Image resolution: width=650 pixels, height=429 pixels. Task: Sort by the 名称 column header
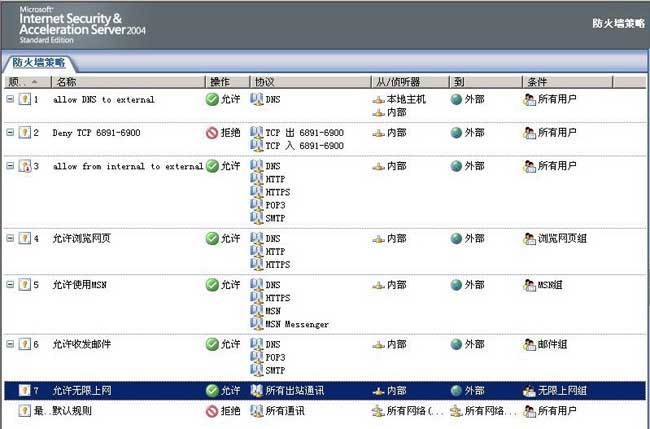(x=66, y=81)
